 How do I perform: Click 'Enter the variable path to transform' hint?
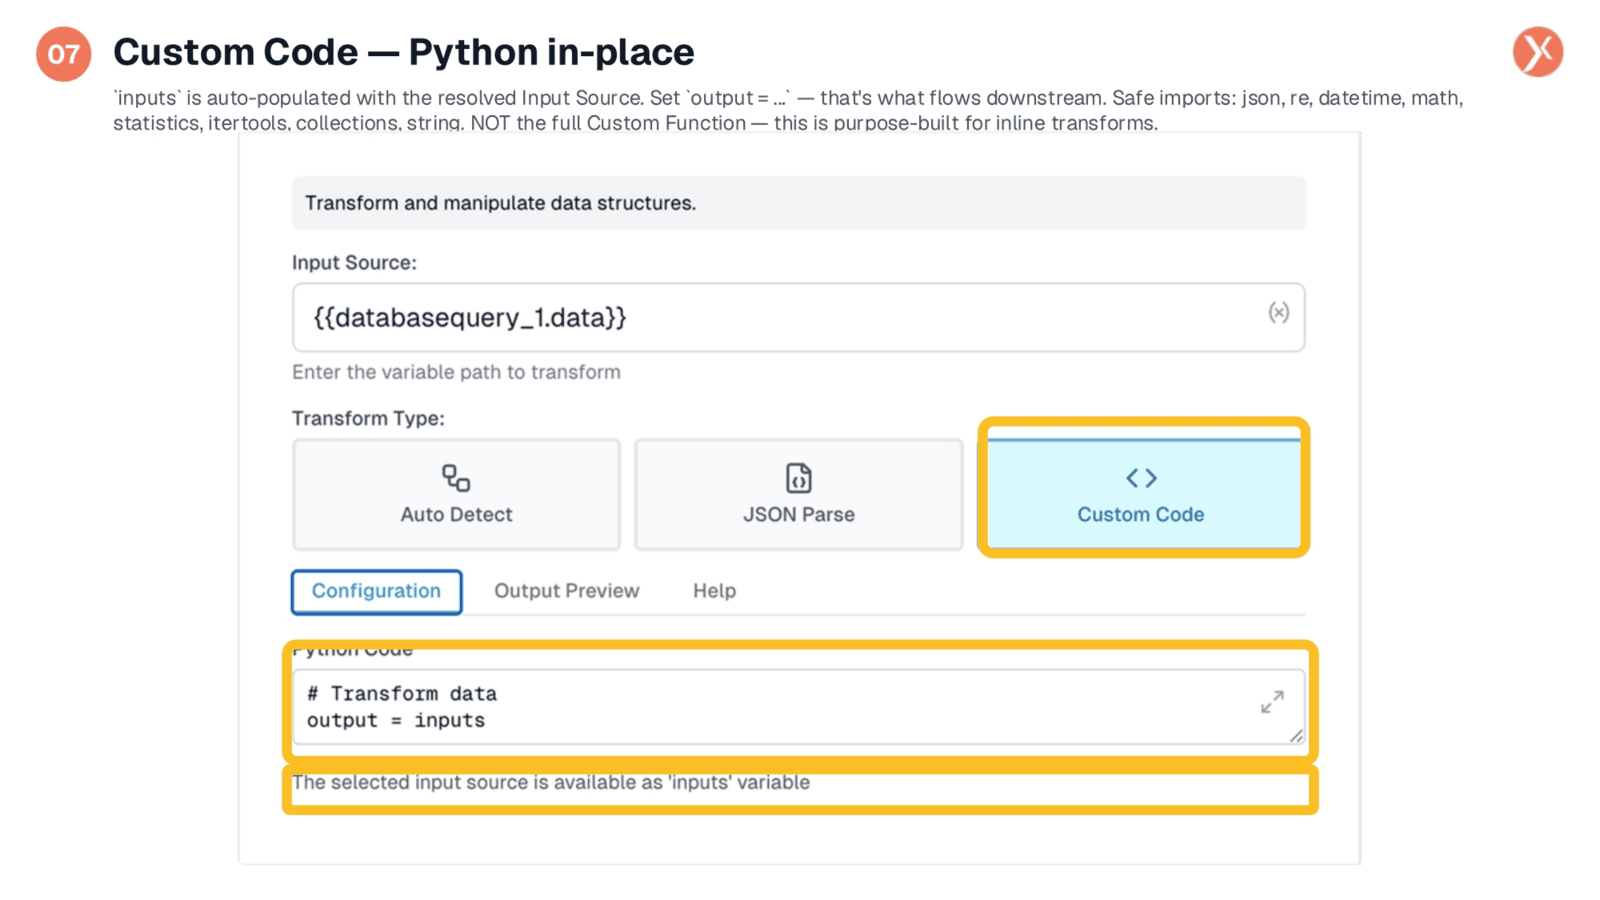point(456,372)
